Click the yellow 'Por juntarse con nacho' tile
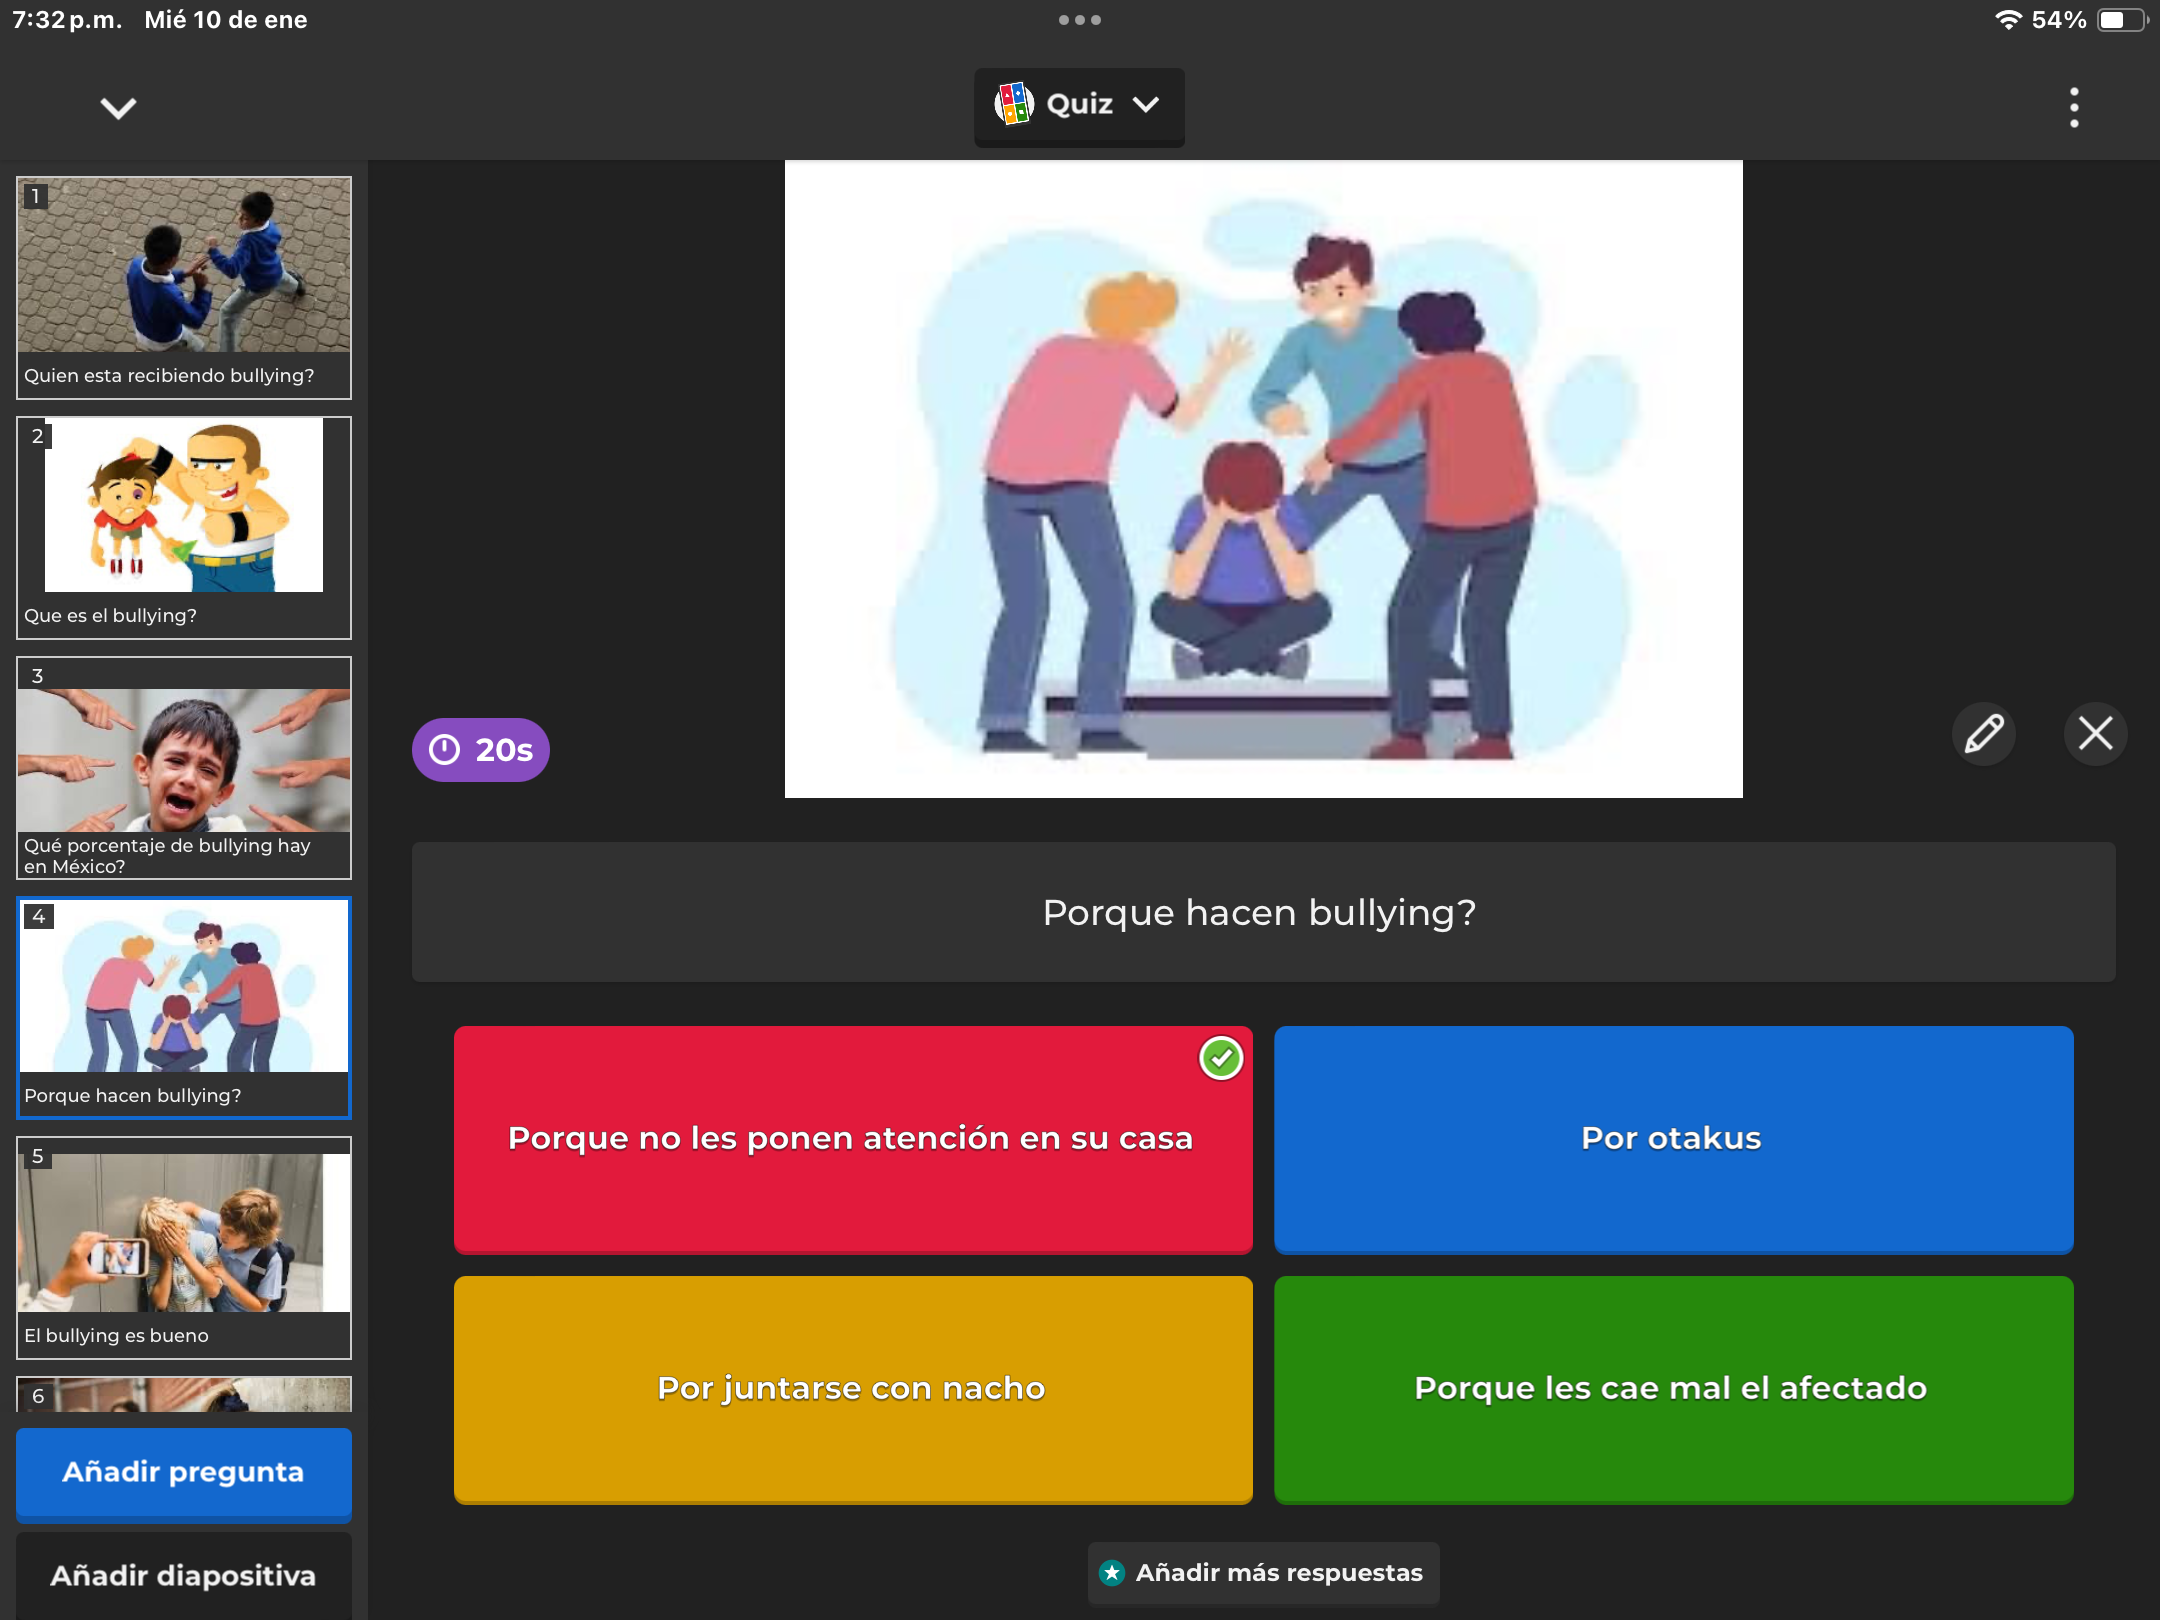 click(x=852, y=1388)
